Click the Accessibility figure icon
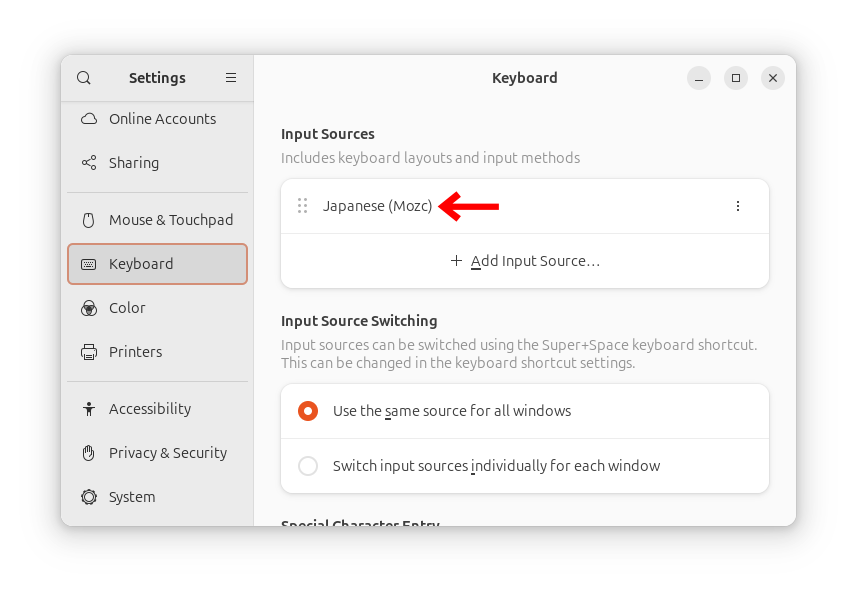Screen dimensions: 857x593 pyautogui.click(x=89, y=409)
